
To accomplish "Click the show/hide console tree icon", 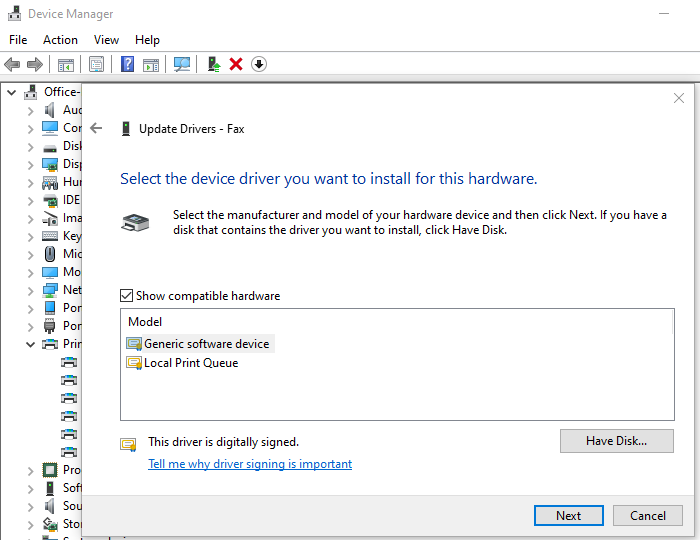I will [66, 64].
